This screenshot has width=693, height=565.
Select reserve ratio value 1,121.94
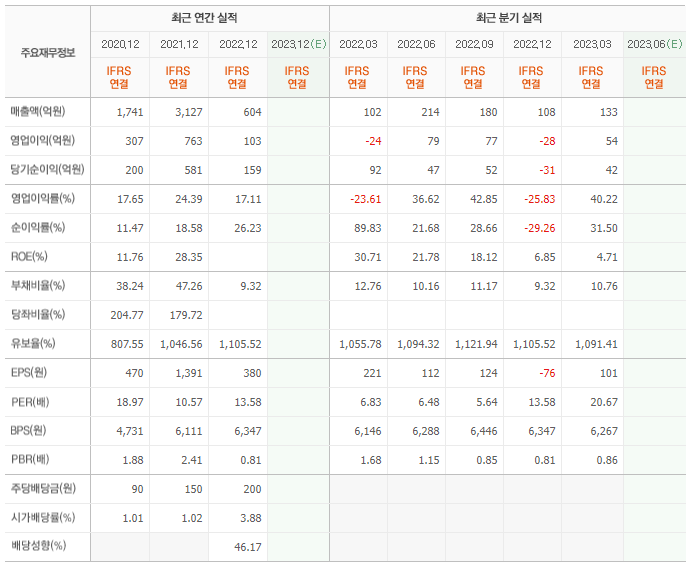pos(476,344)
